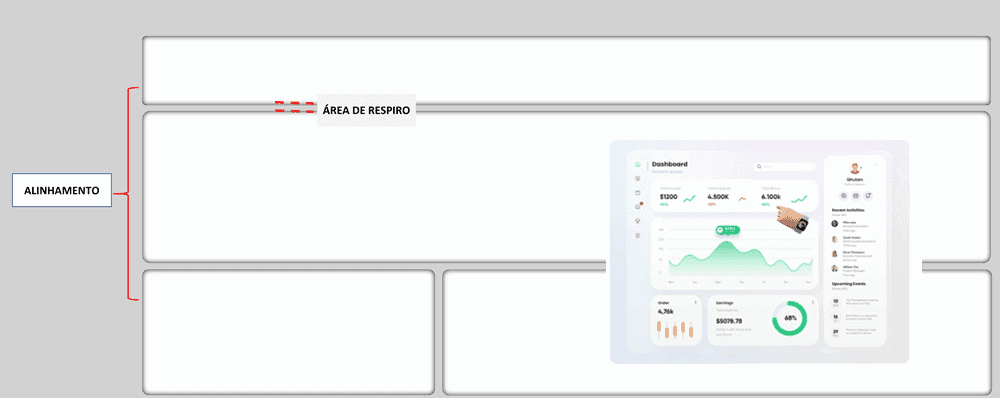Select the document icon at sidebar bottom
This screenshot has height=398, width=1000.
click(x=638, y=235)
